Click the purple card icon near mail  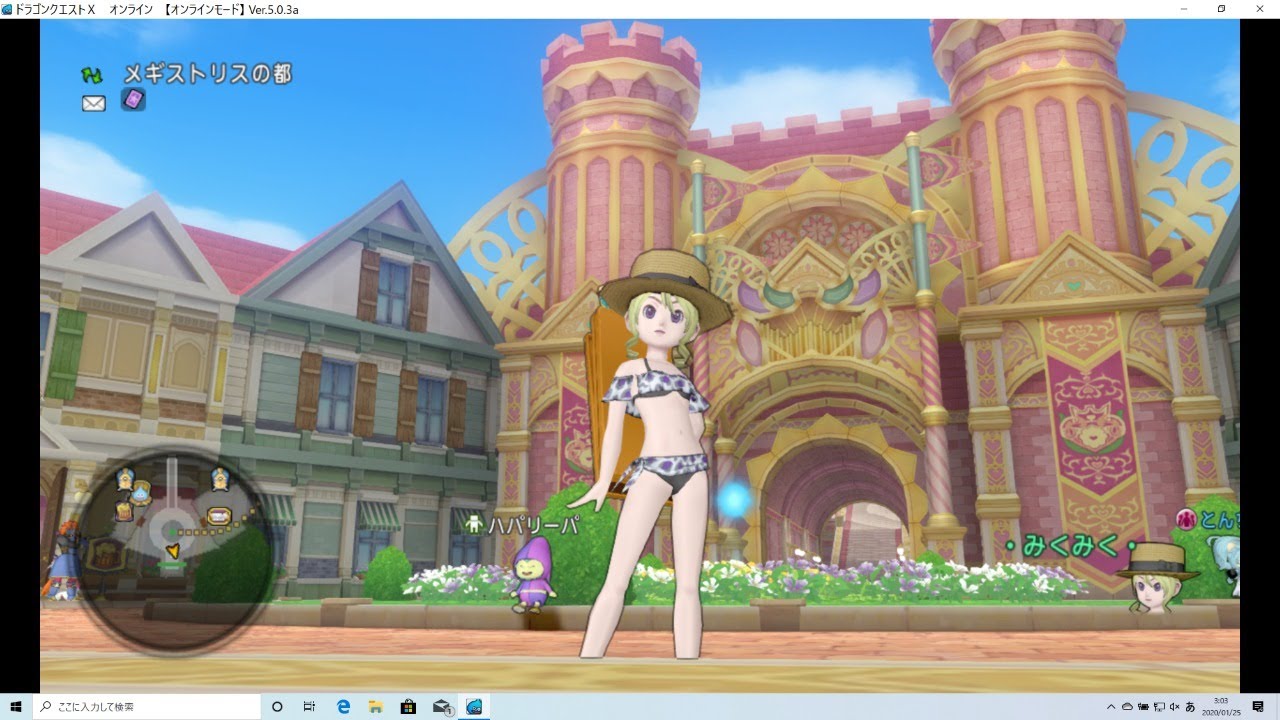tap(134, 99)
